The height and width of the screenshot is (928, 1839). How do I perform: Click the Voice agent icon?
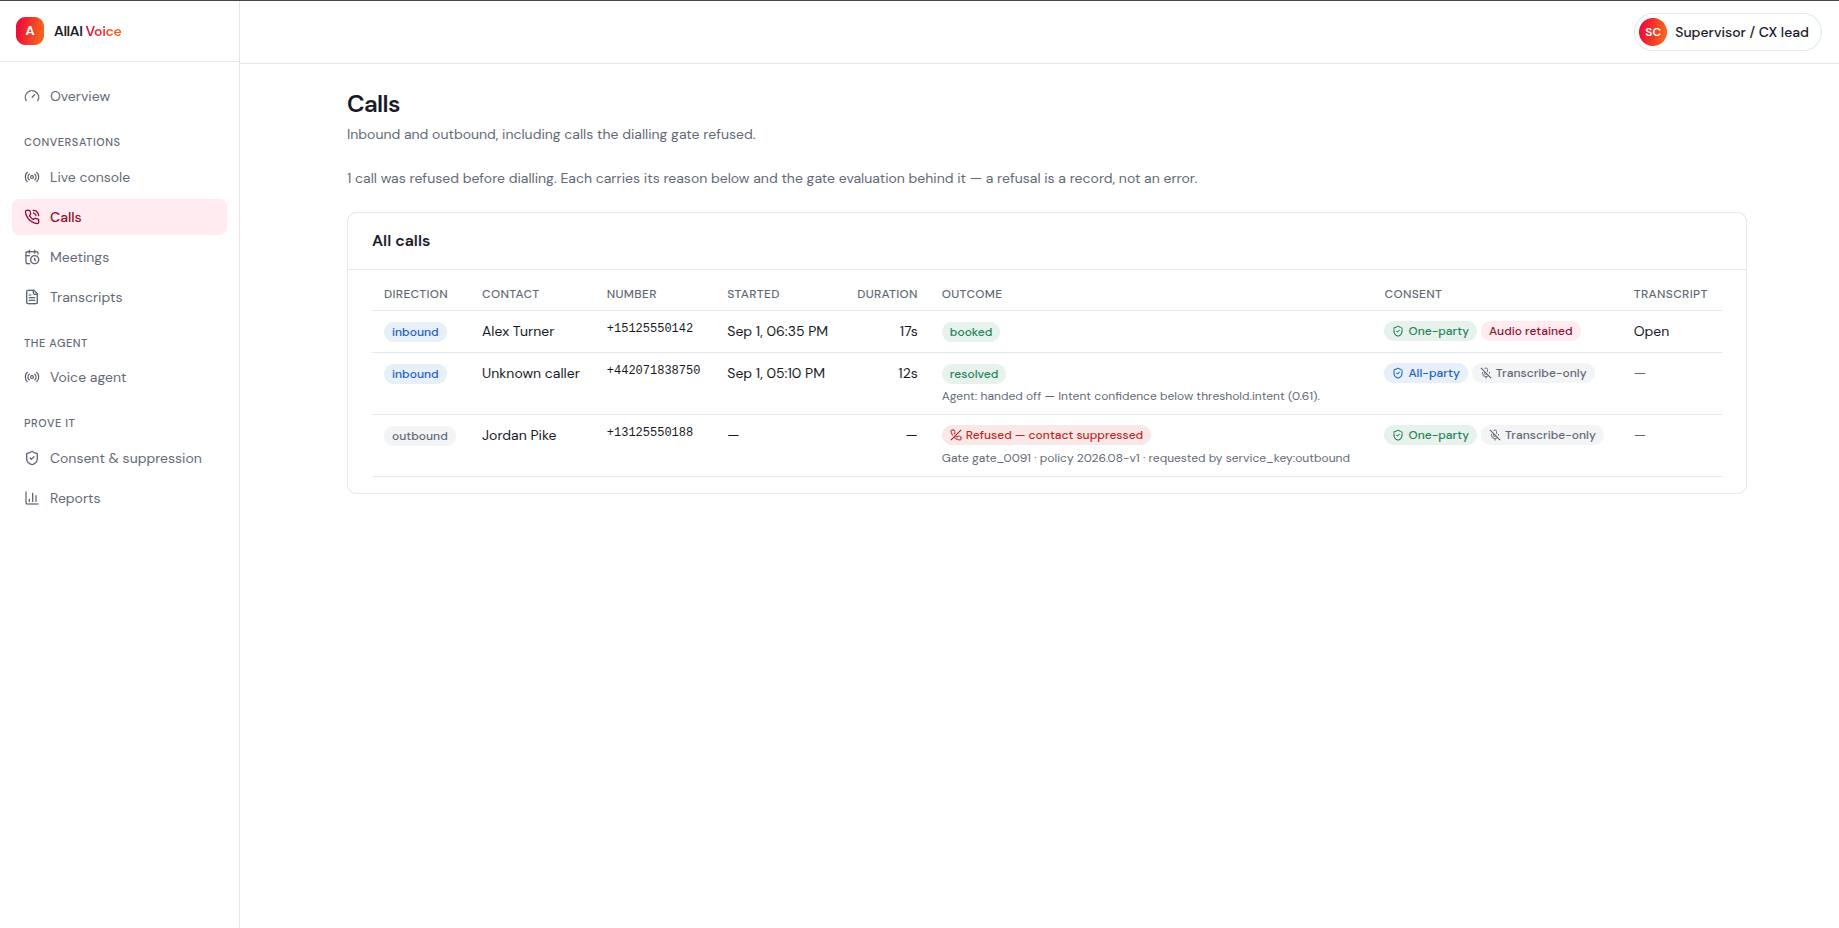pyautogui.click(x=32, y=377)
